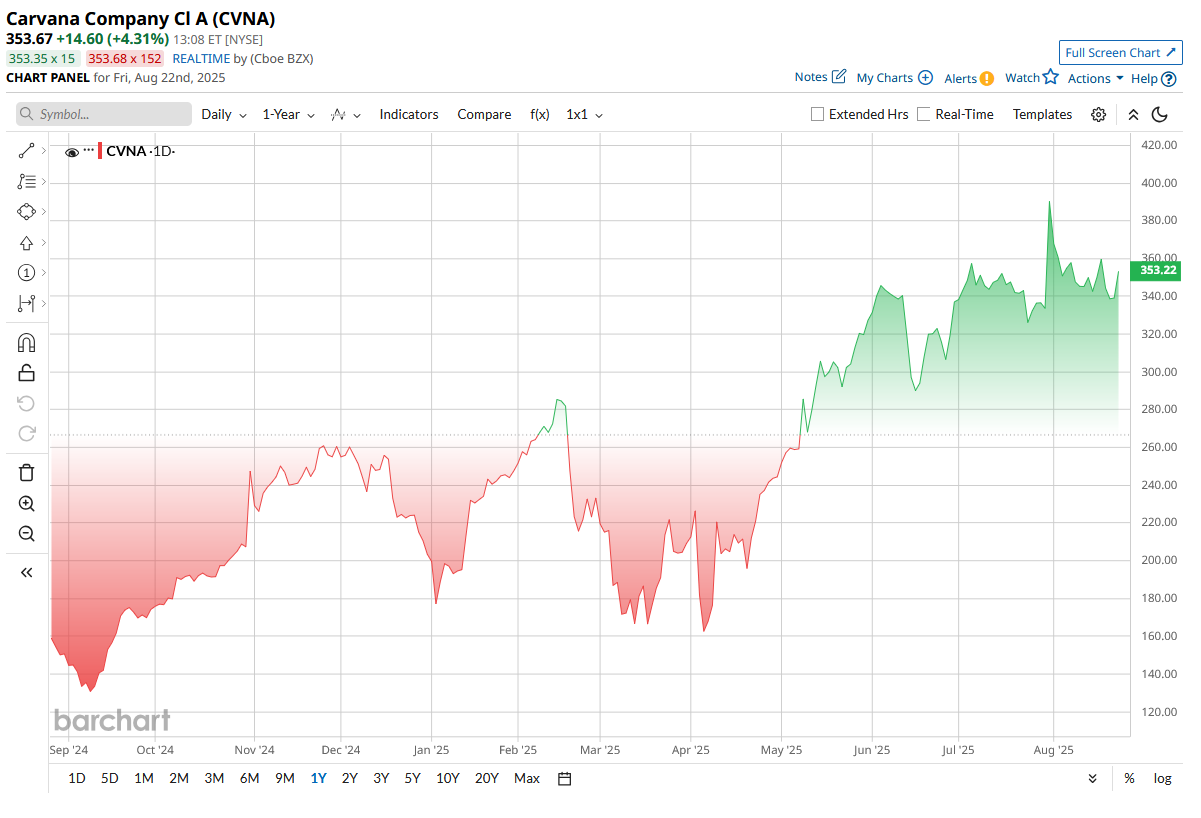This screenshot has width=1201, height=818.
Task: Click the three-dot CVNA series options
Action: tap(89, 150)
